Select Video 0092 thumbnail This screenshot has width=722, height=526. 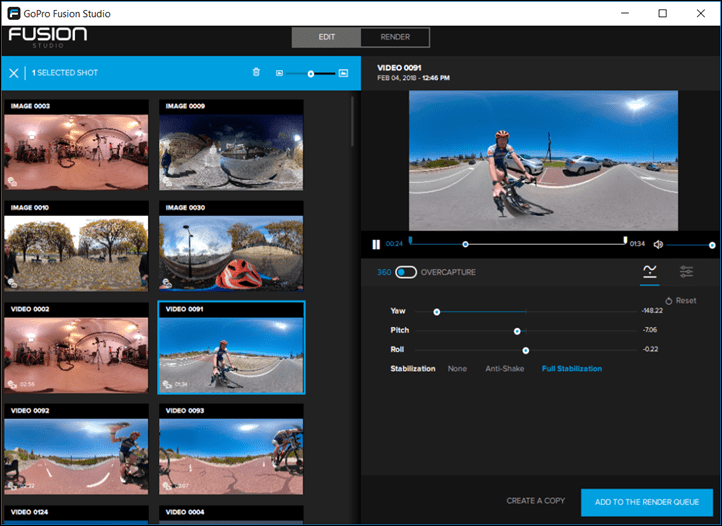[x=76, y=449]
